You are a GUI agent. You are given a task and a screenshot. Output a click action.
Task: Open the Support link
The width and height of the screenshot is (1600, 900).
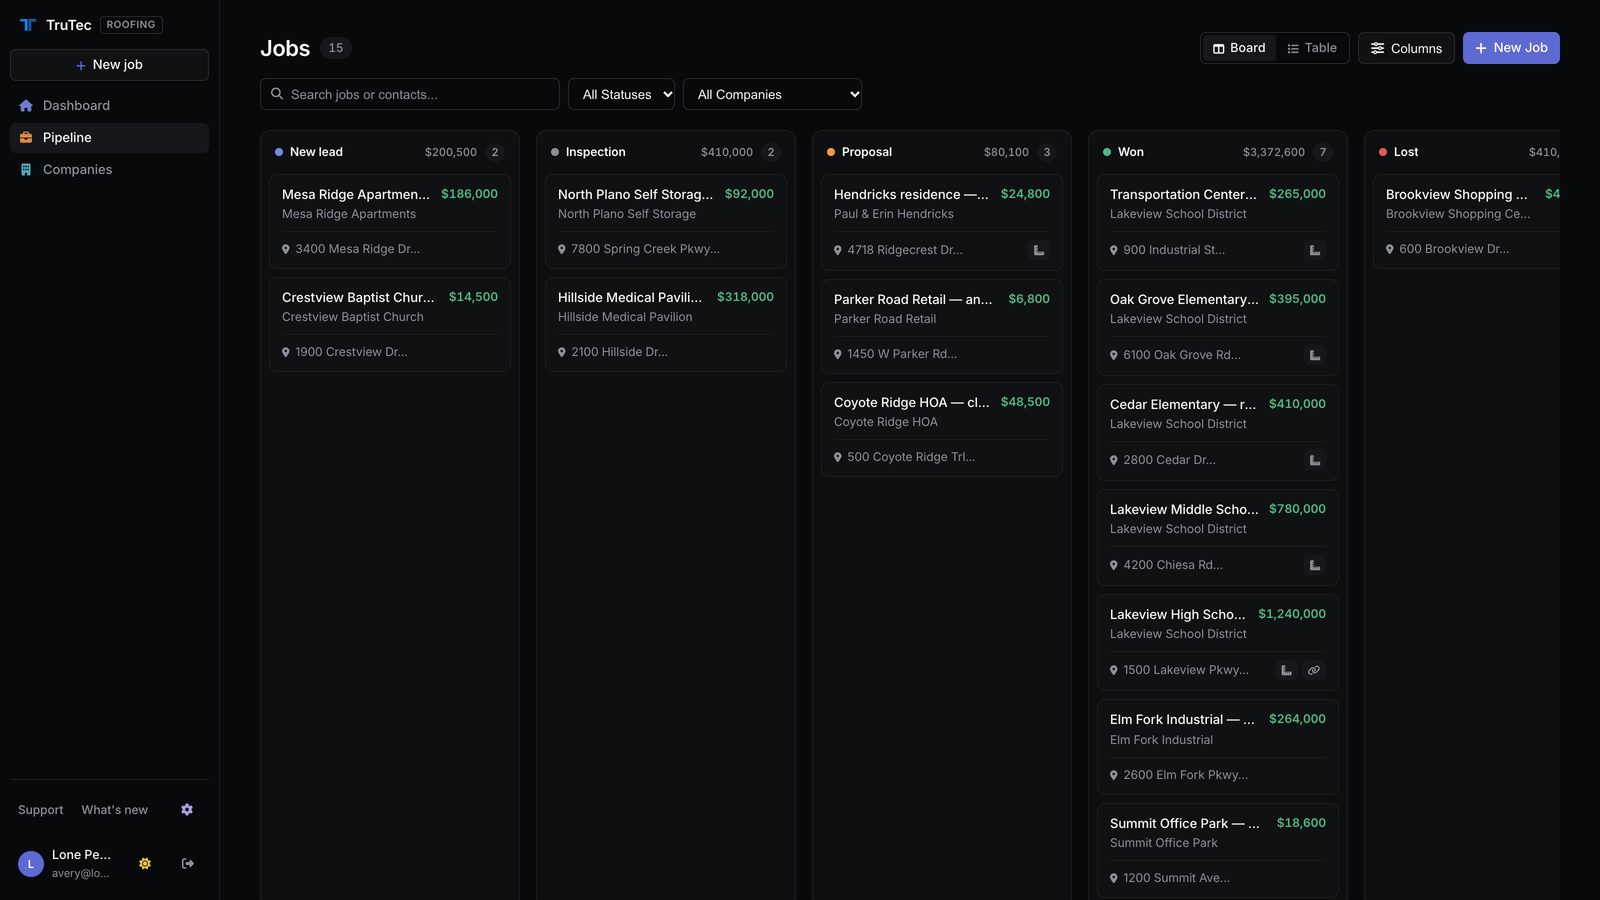(40, 810)
